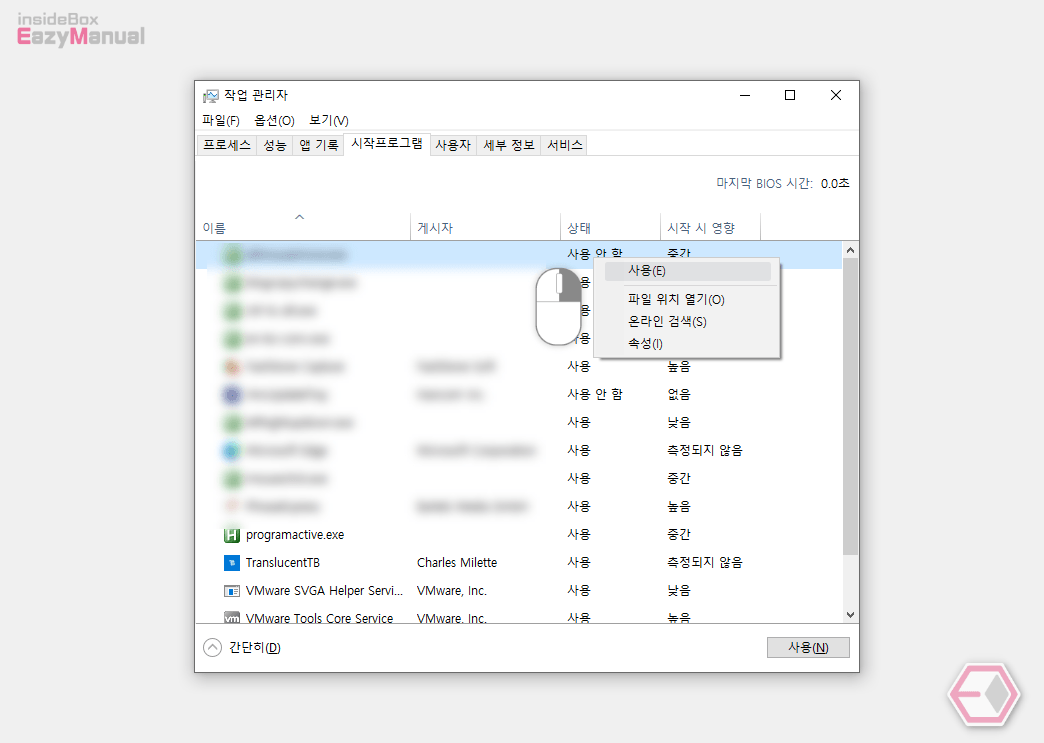This screenshot has height=743, width=1044.
Task: Click the 사용(N) button
Action: pos(808,648)
